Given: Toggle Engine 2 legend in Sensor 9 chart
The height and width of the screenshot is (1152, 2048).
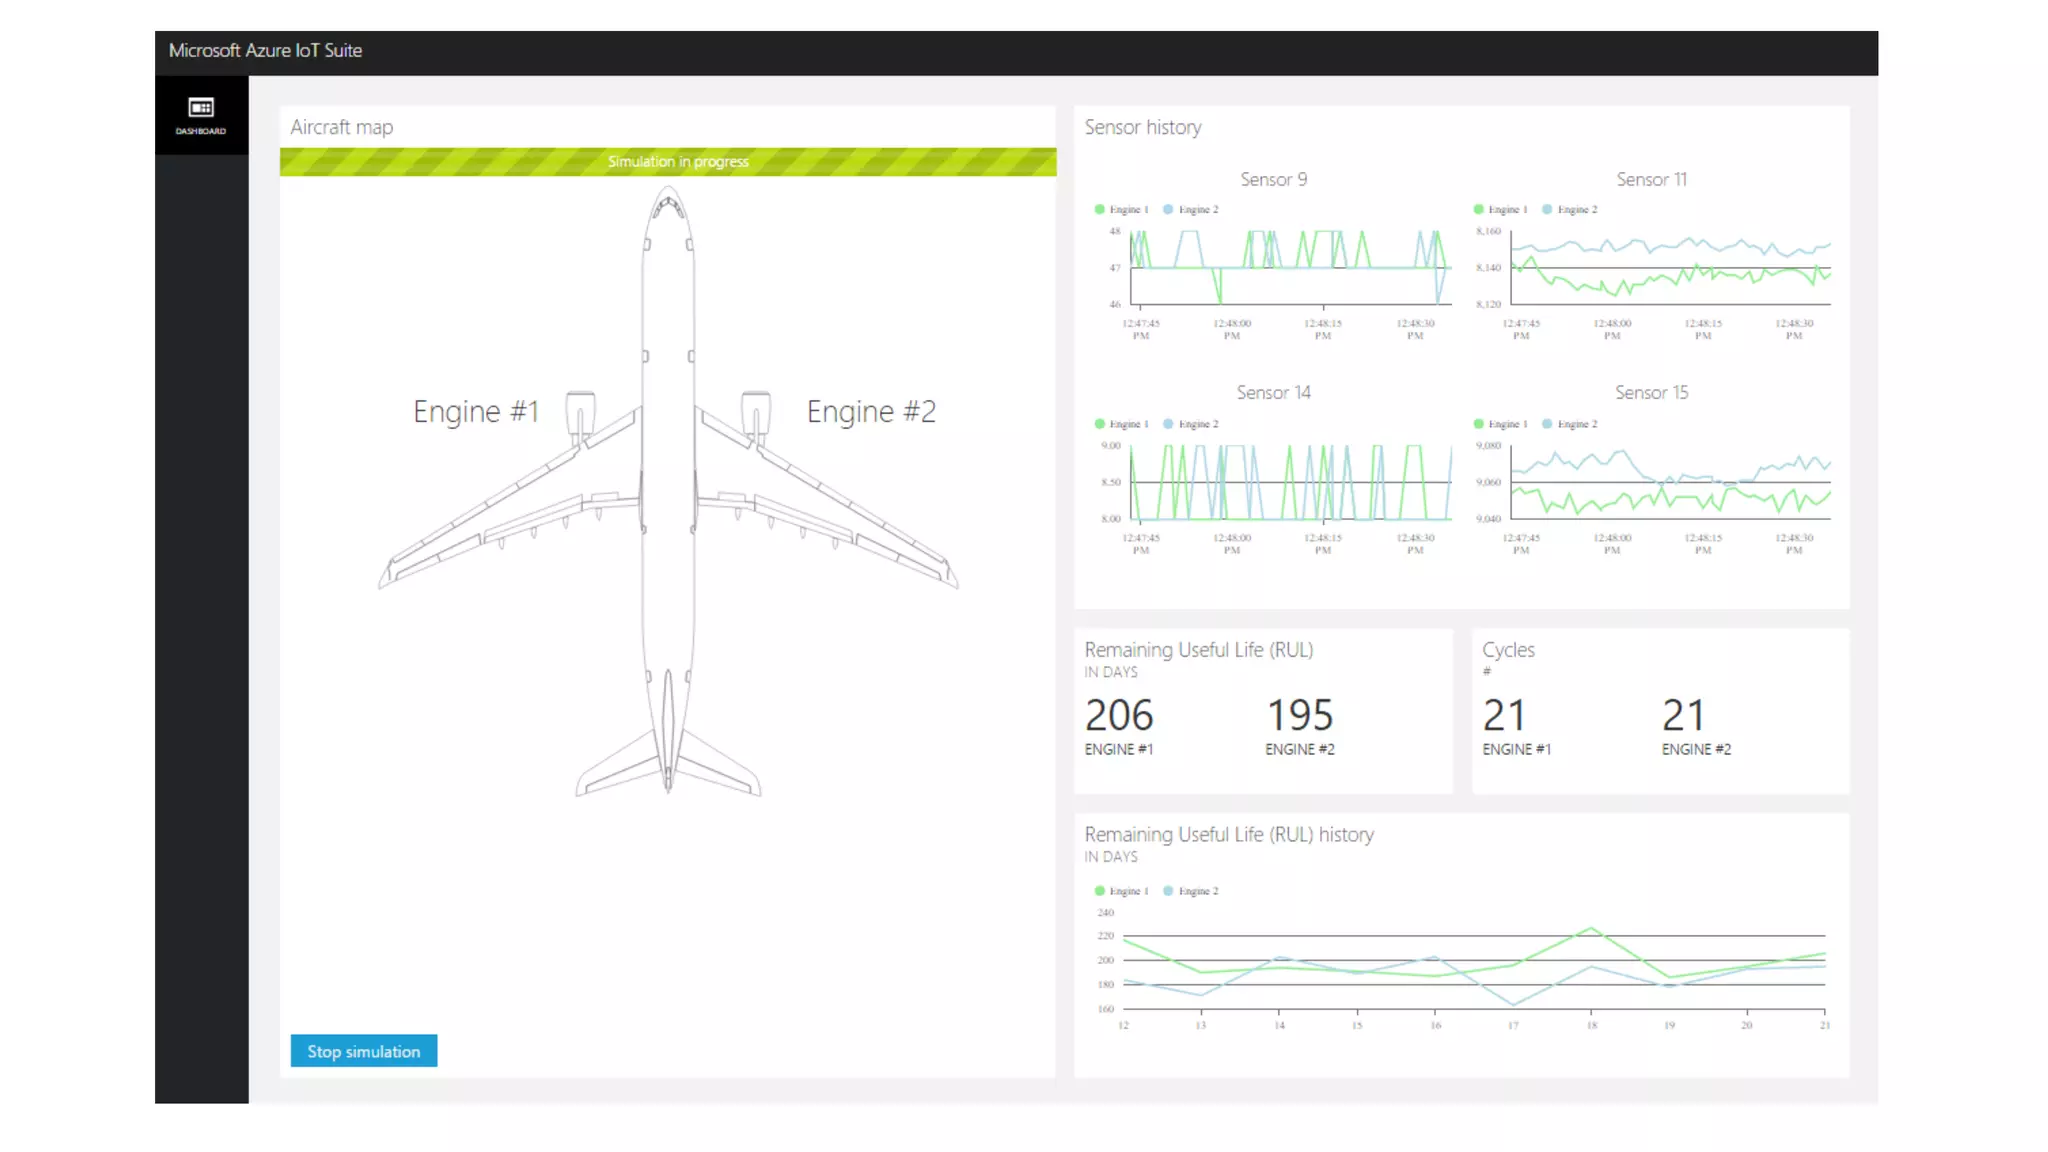Looking at the screenshot, I should [1192, 210].
